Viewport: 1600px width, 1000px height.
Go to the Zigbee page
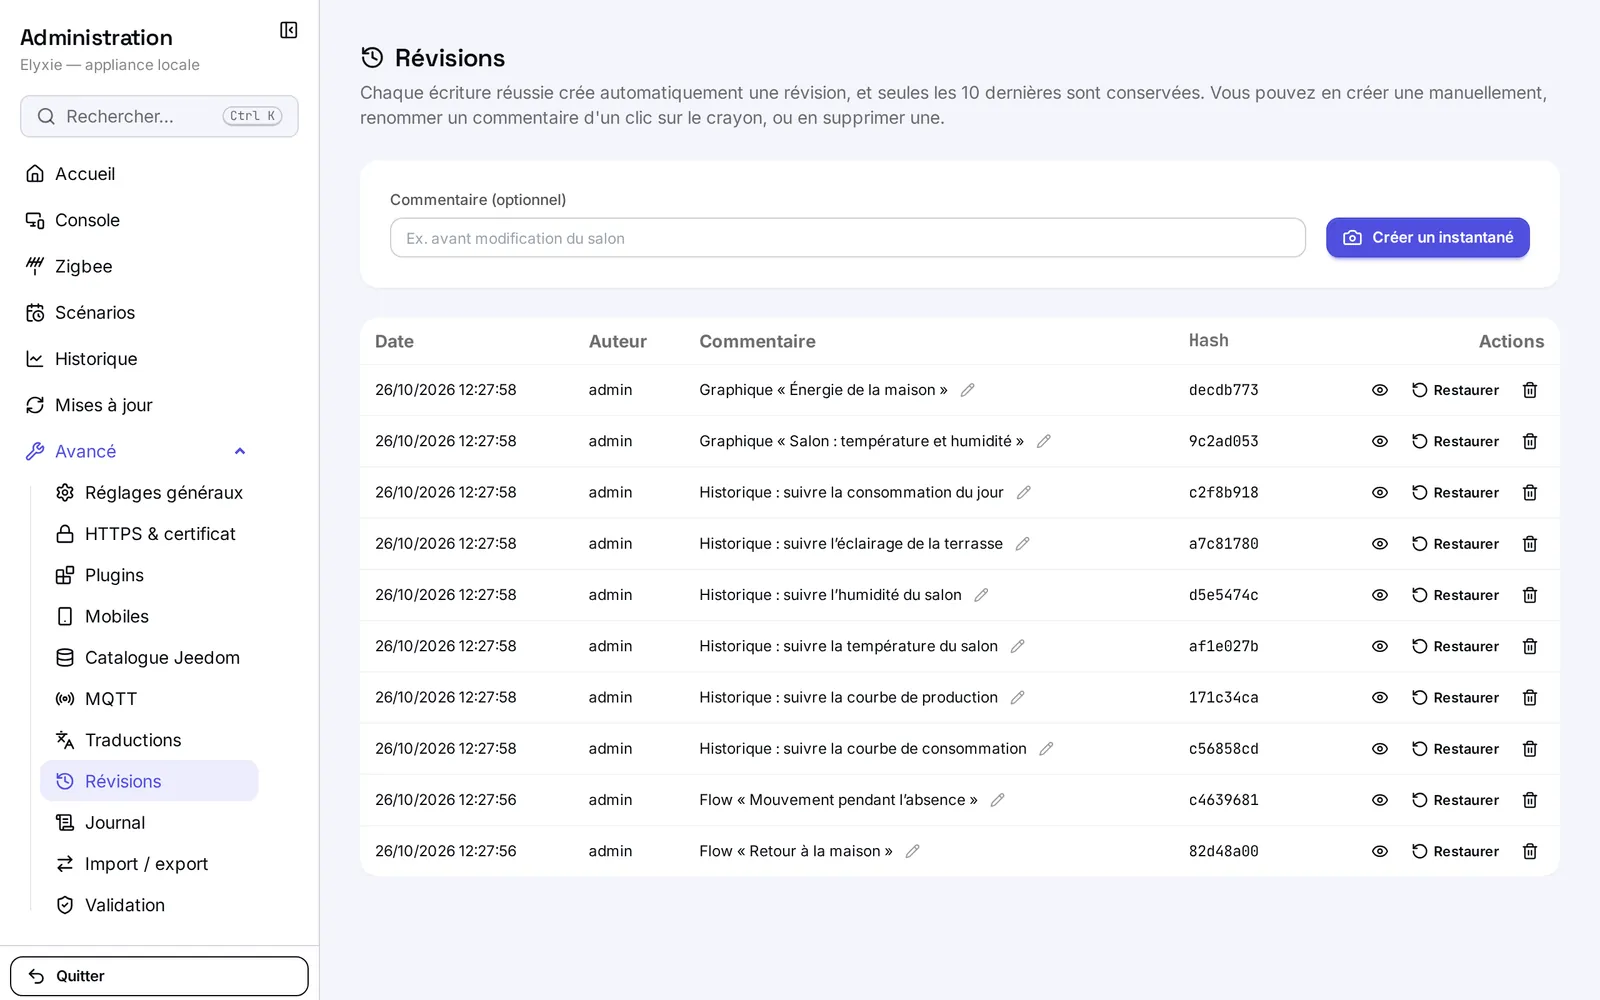coord(139,266)
